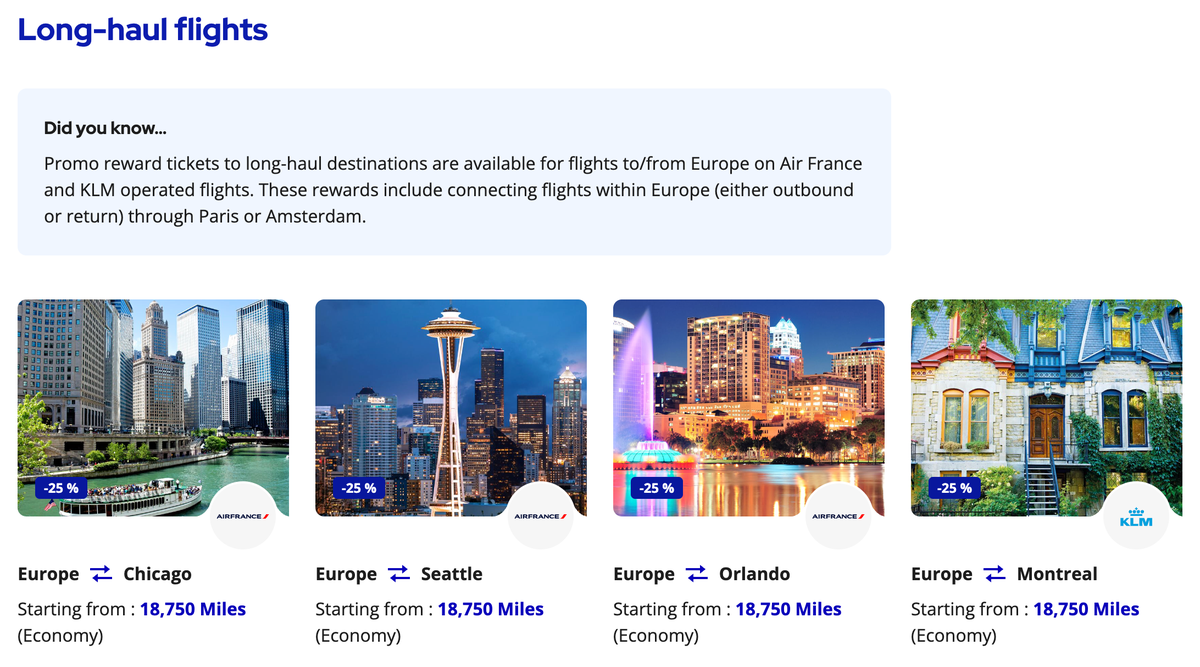This screenshot has width=1200, height=667.
Task: Click the round-trip arrows beside Orlando
Action: [694, 573]
